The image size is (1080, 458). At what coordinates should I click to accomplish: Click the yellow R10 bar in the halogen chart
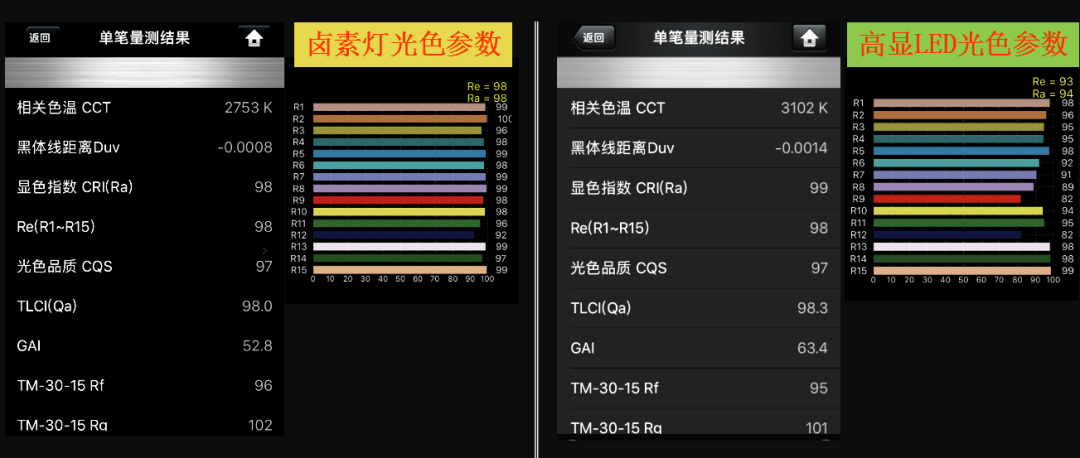click(399, 211)
